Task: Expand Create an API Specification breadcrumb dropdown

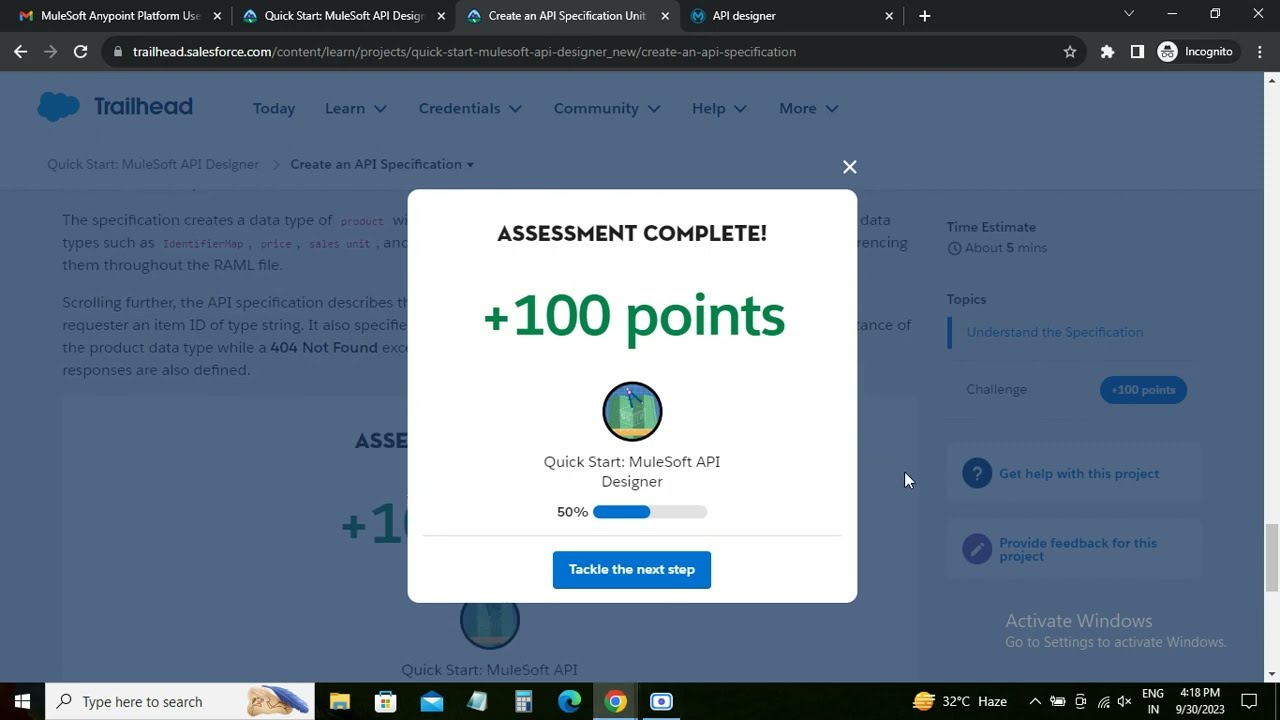Action: pyautogui.click(x=382, y=164)
